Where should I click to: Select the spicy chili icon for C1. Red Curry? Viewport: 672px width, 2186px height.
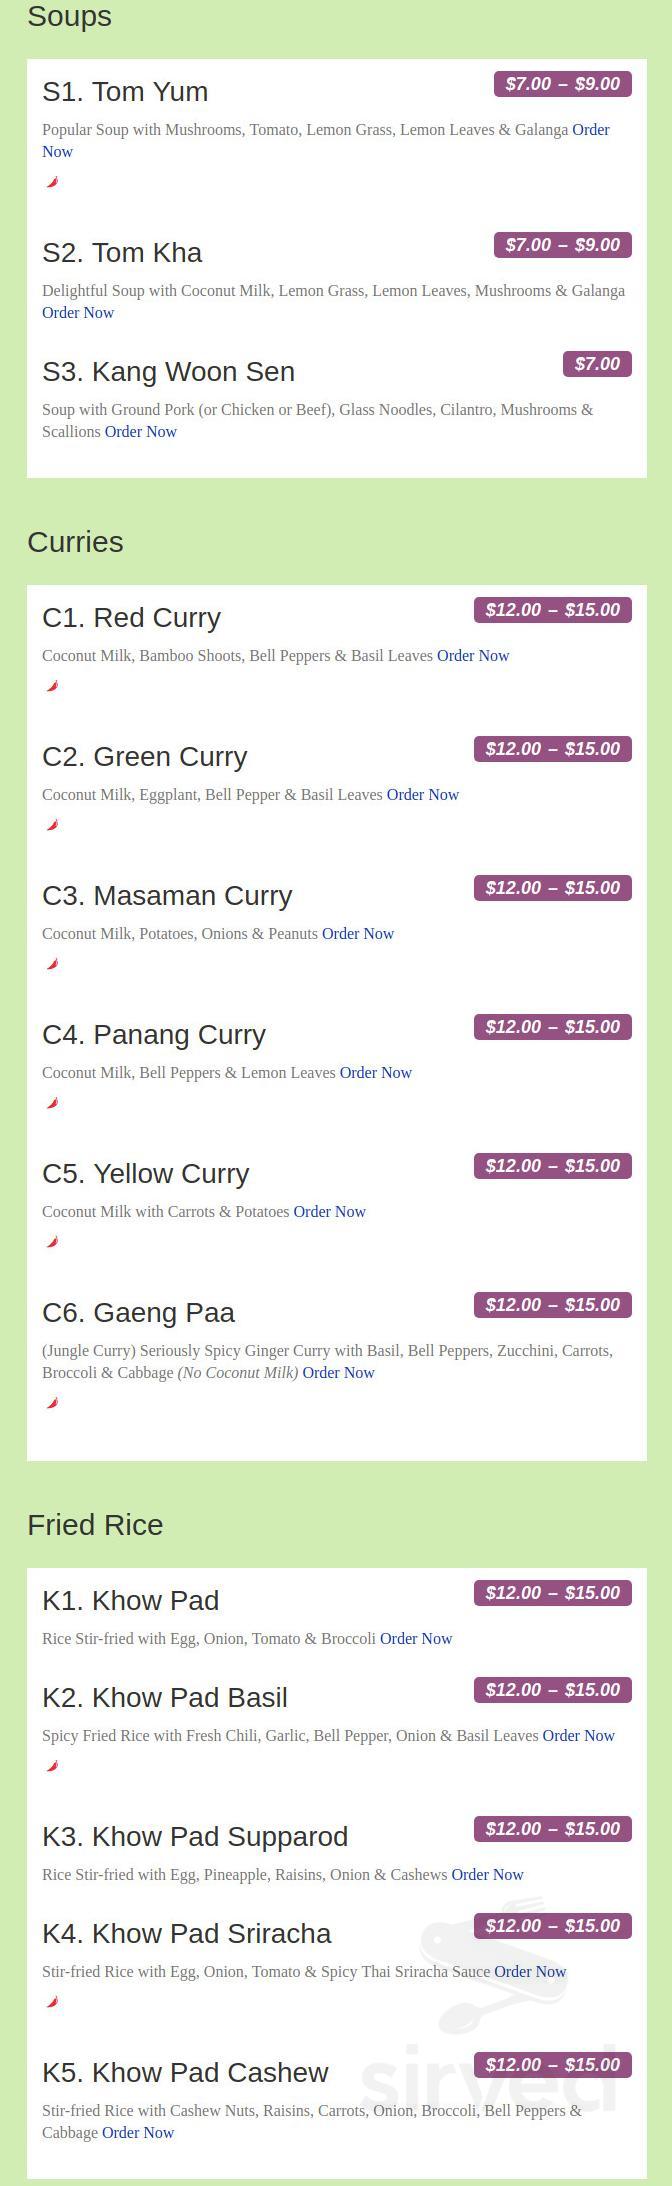53,686
